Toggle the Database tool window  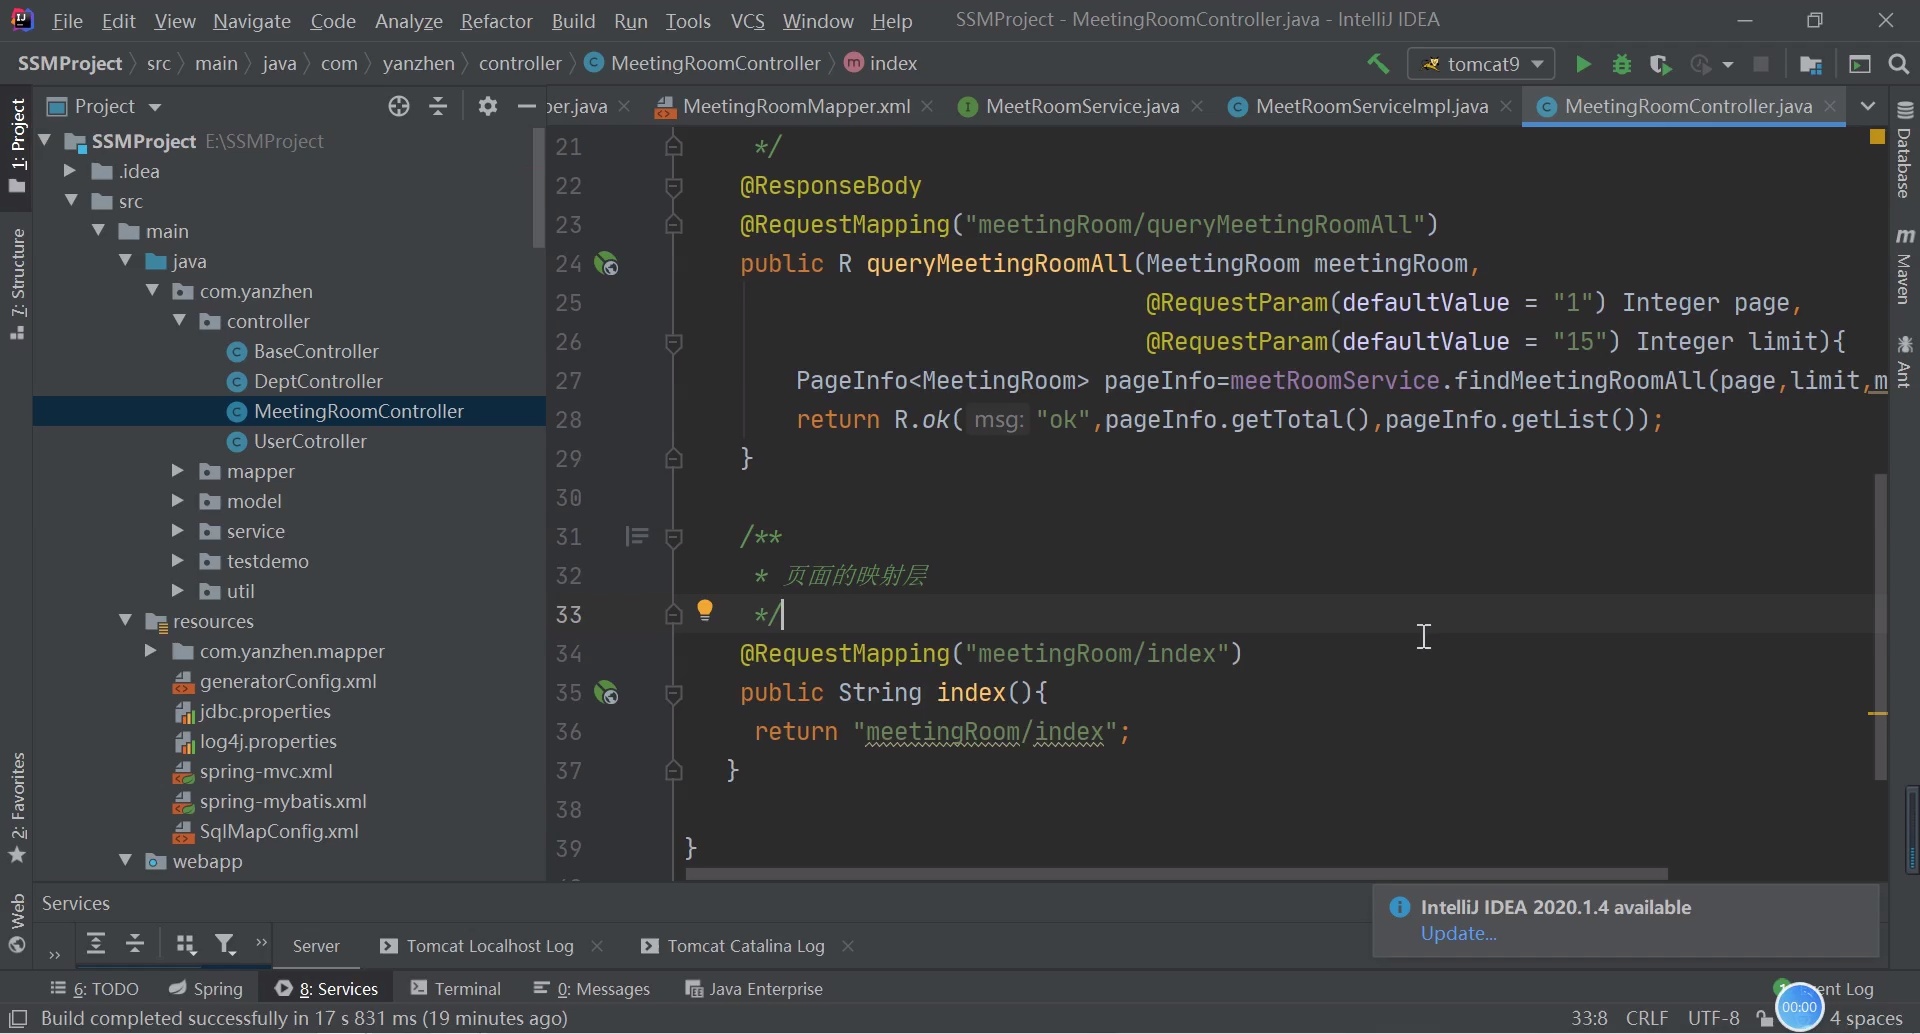tap(1904, 150)
